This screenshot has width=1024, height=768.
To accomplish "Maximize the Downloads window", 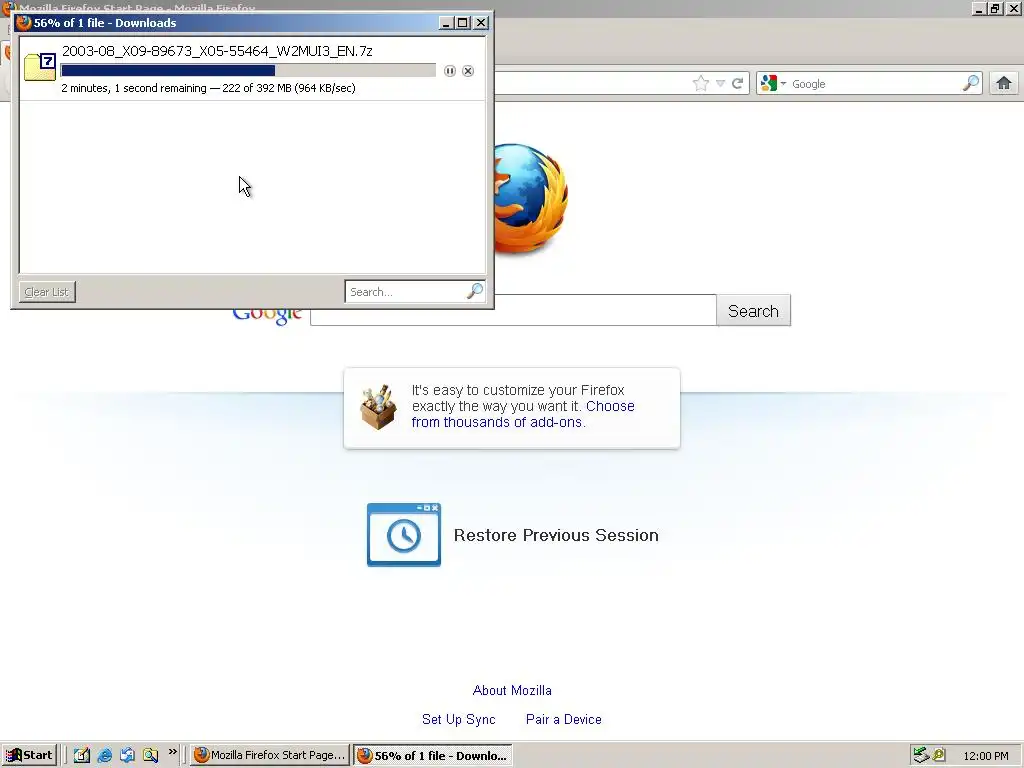I will (462, 23).
